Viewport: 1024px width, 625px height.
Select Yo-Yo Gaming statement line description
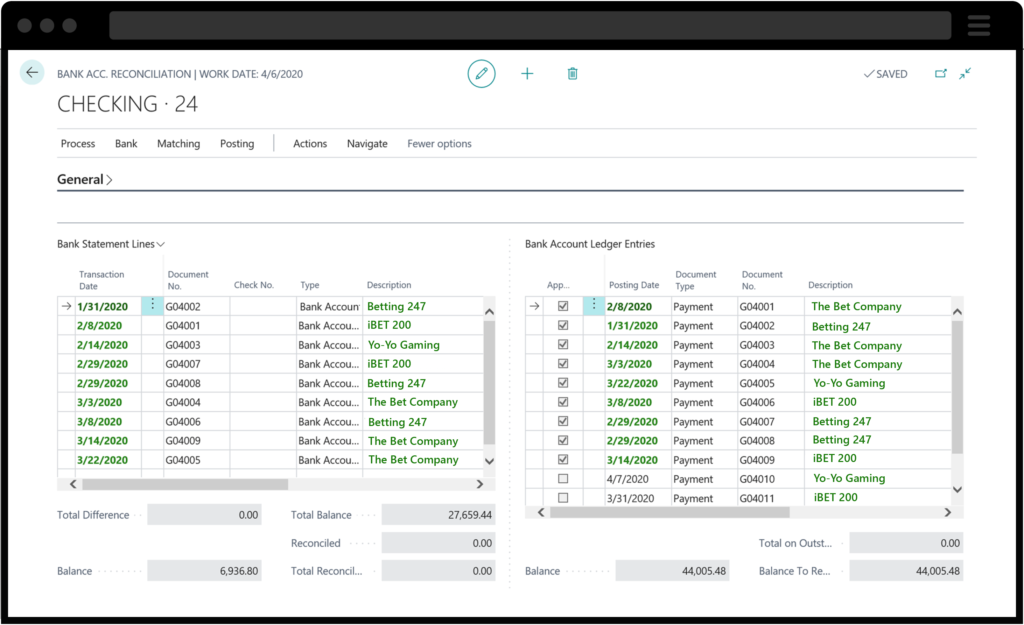click(404, 345)
